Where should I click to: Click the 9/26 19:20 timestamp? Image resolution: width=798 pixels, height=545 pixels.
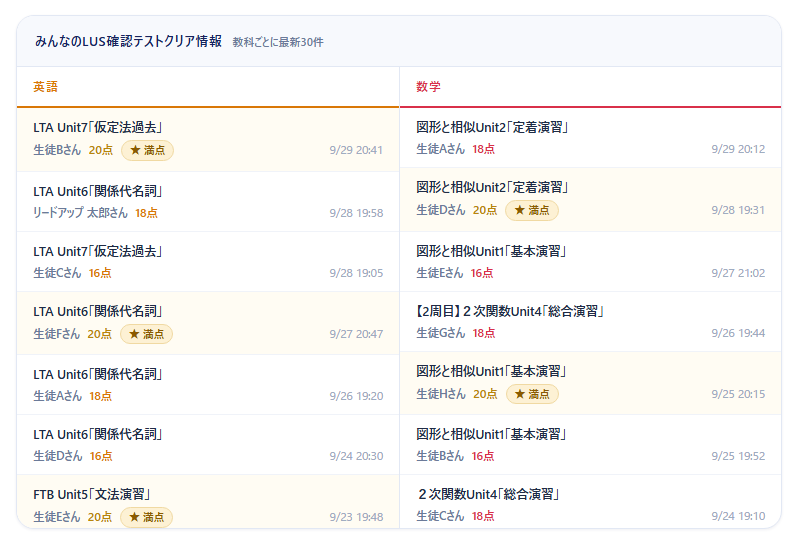(x=356, y=396)
